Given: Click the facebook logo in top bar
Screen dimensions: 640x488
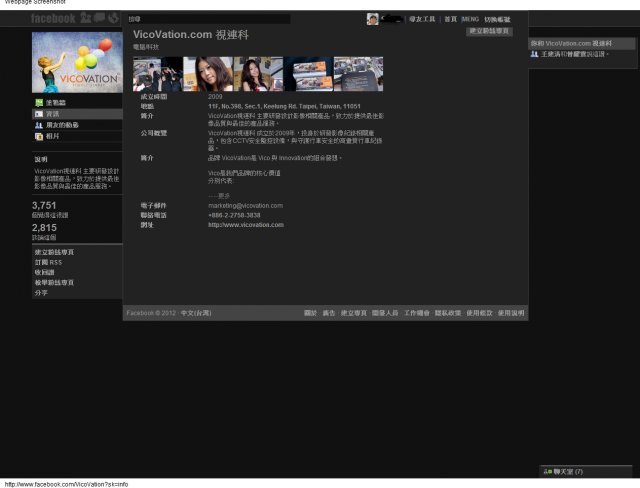Looking at the screenshot, I should tap(53, 18).
